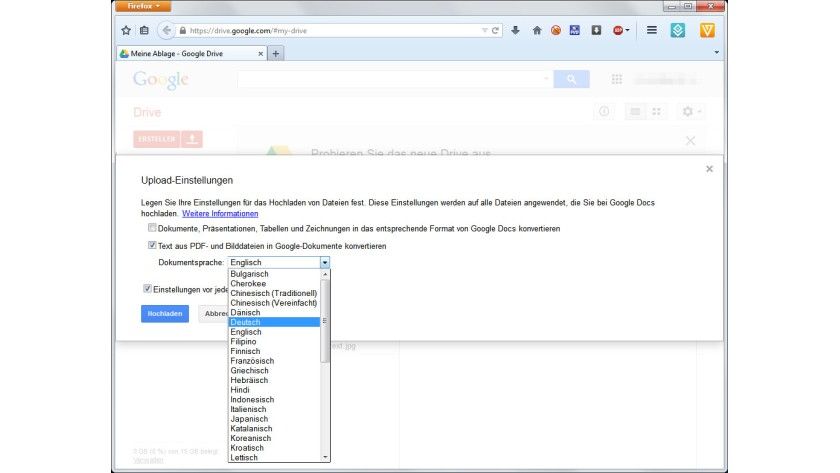This screenshot has width=840, height=473.
Task: Click language list scroll-up arrow
Action: (x=325, y=274)
